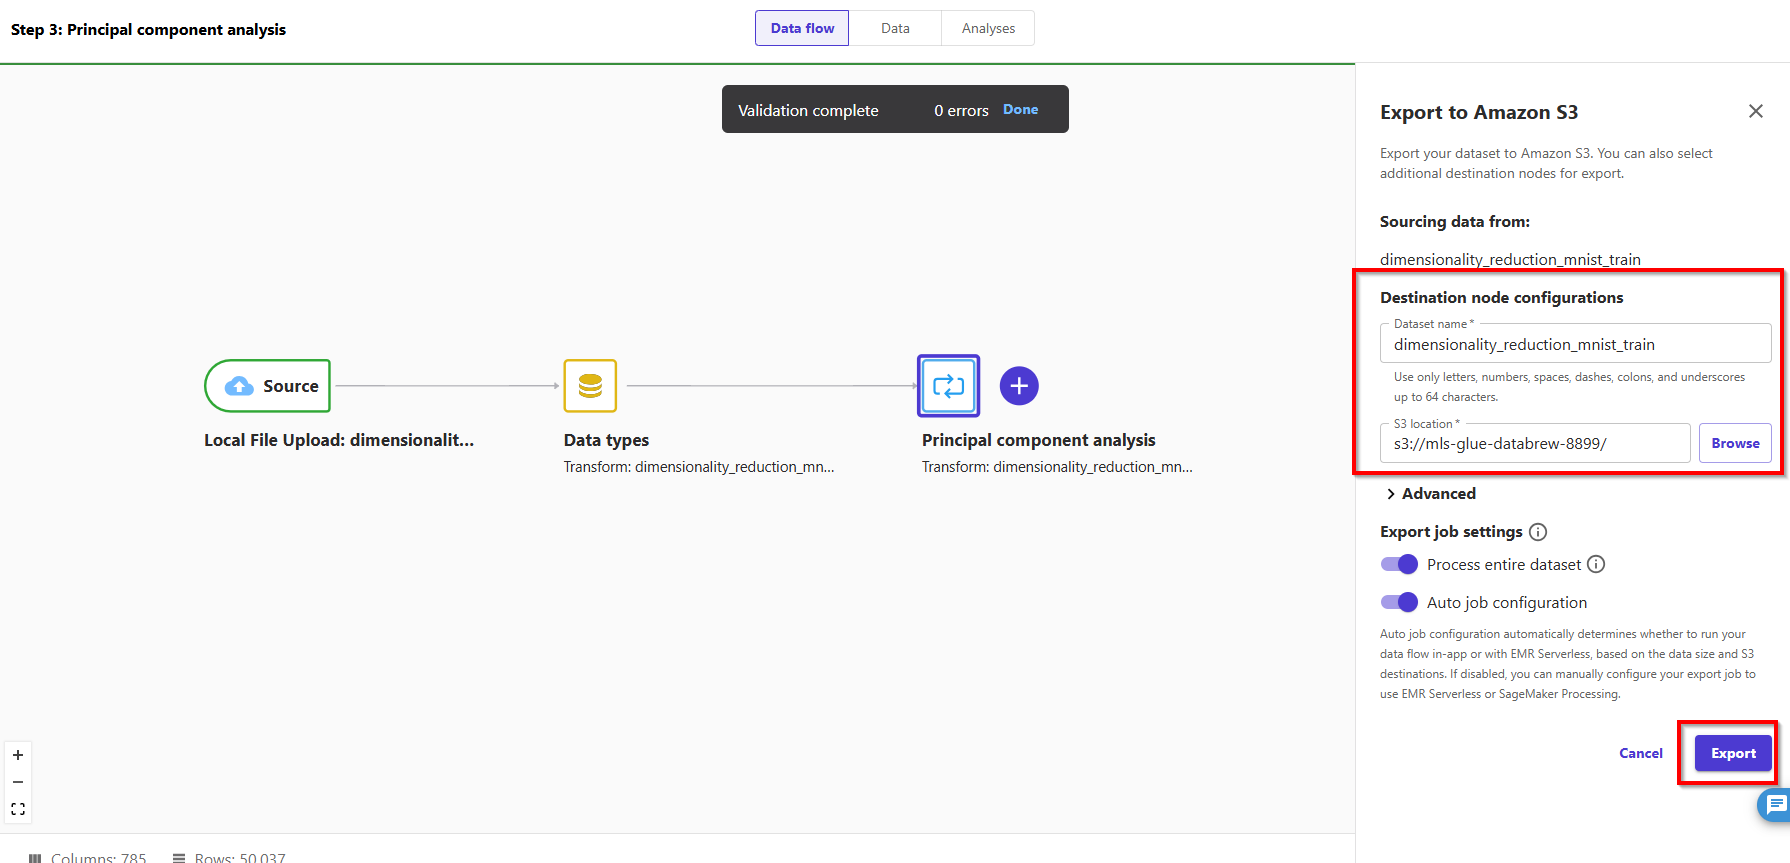Click info icon next to Process entire dataset

tap(1596, 564)
